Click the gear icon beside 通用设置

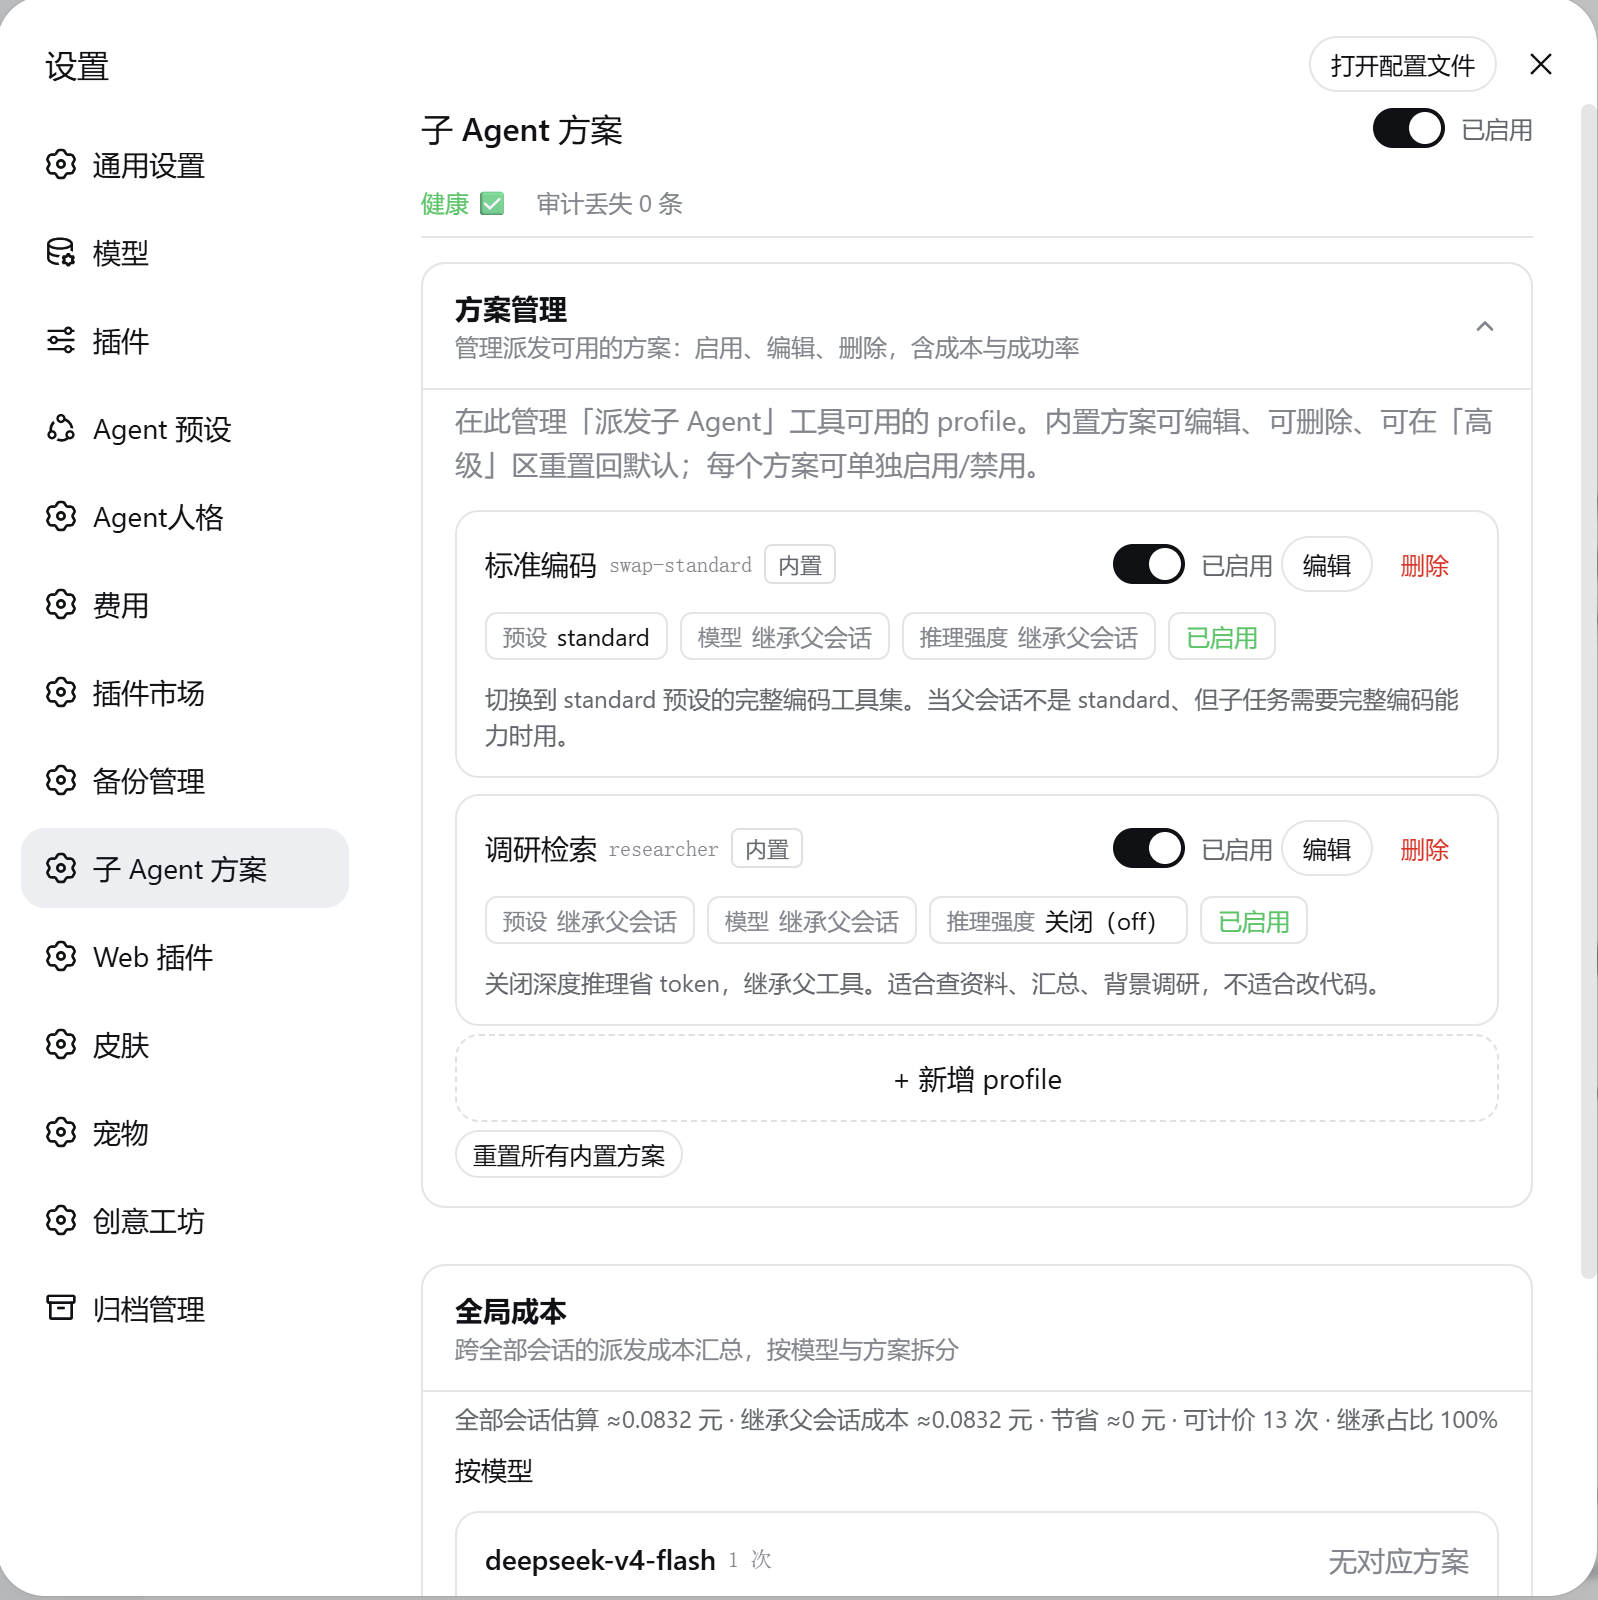(x=61, y=165)
